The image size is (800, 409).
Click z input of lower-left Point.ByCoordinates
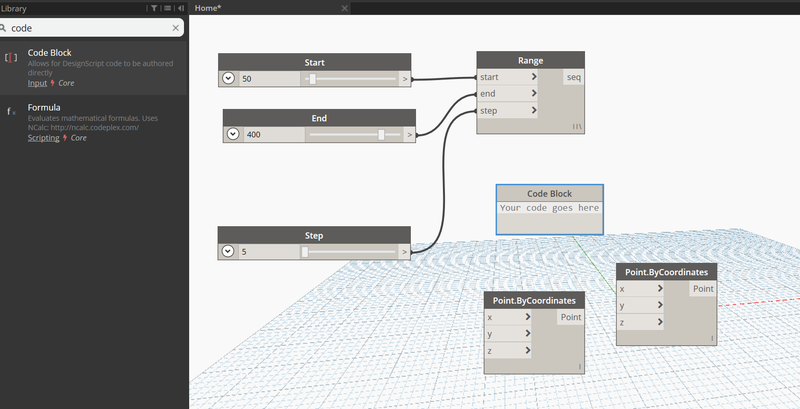click(508, 351)
